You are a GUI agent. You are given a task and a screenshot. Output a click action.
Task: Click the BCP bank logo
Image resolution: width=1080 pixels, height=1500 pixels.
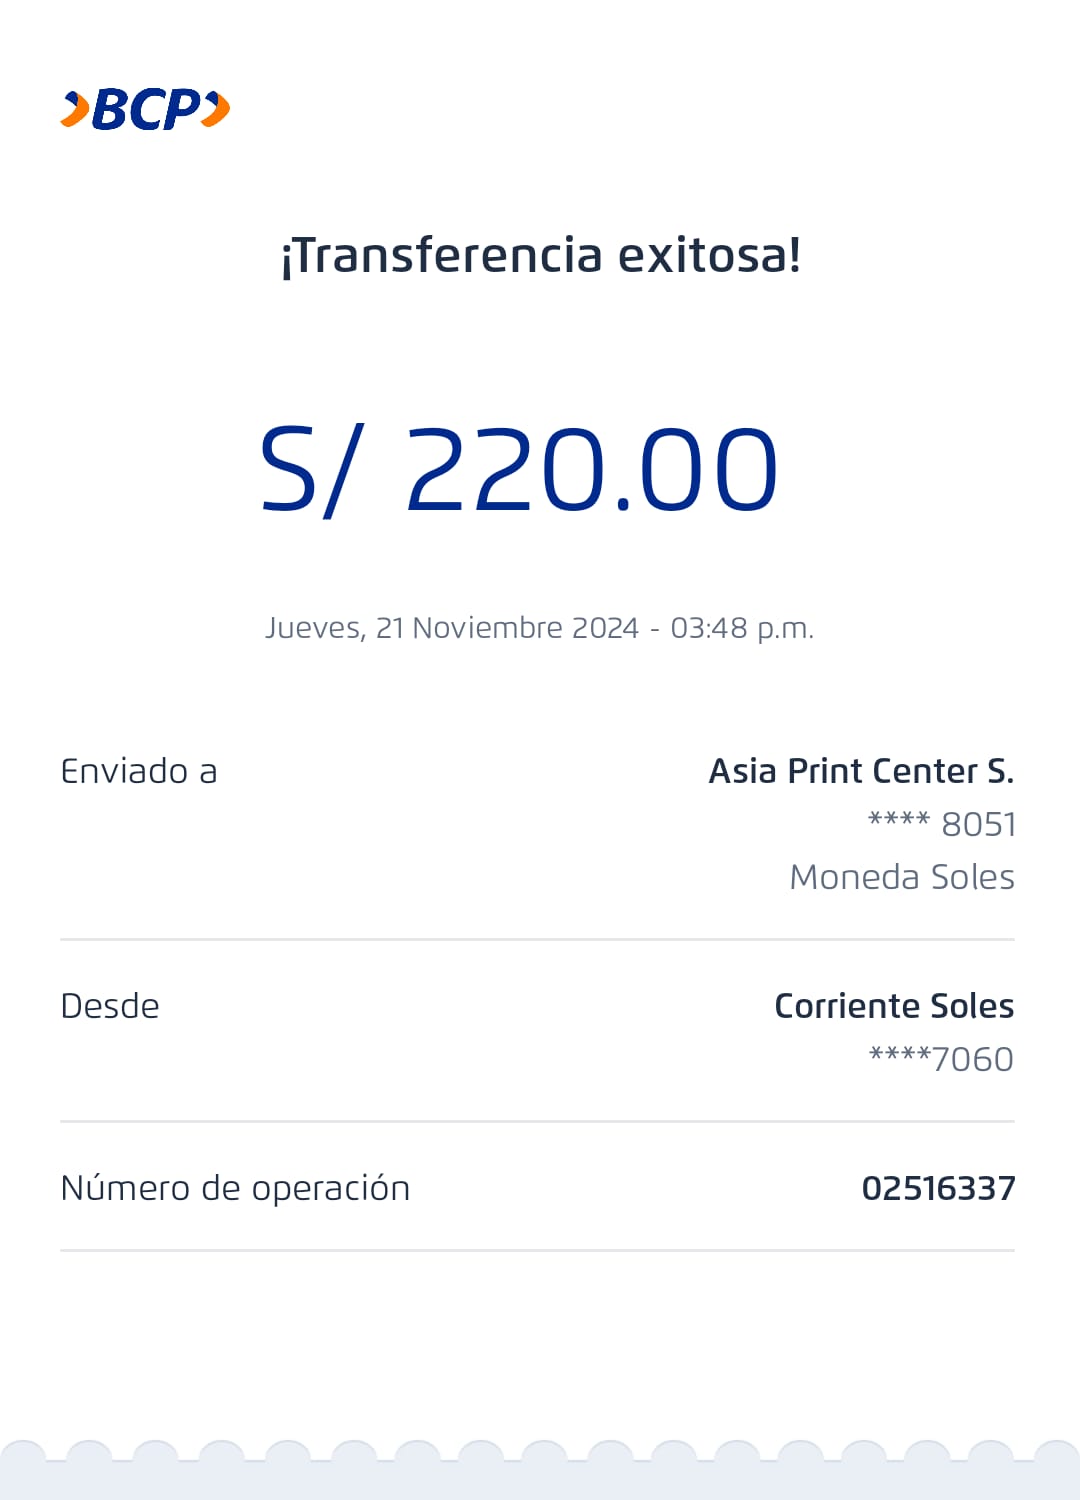tap(146, 109)
